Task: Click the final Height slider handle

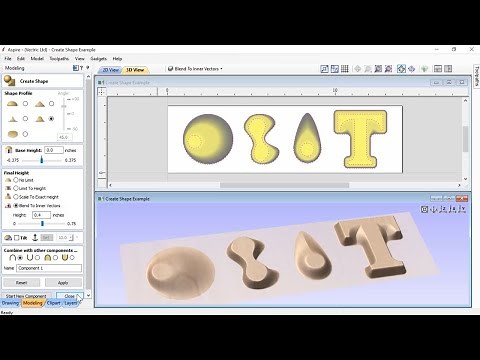Action: [x=42, y=223]
